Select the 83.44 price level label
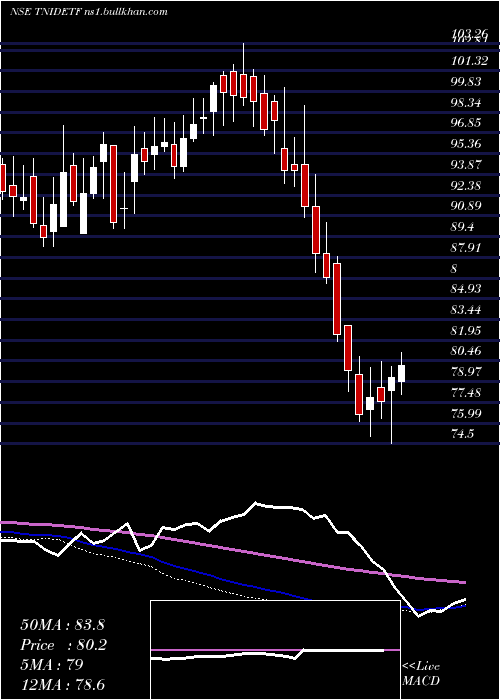Image resolution: width=500 pixels, height=700 pixels. click(x=466, y=310)
